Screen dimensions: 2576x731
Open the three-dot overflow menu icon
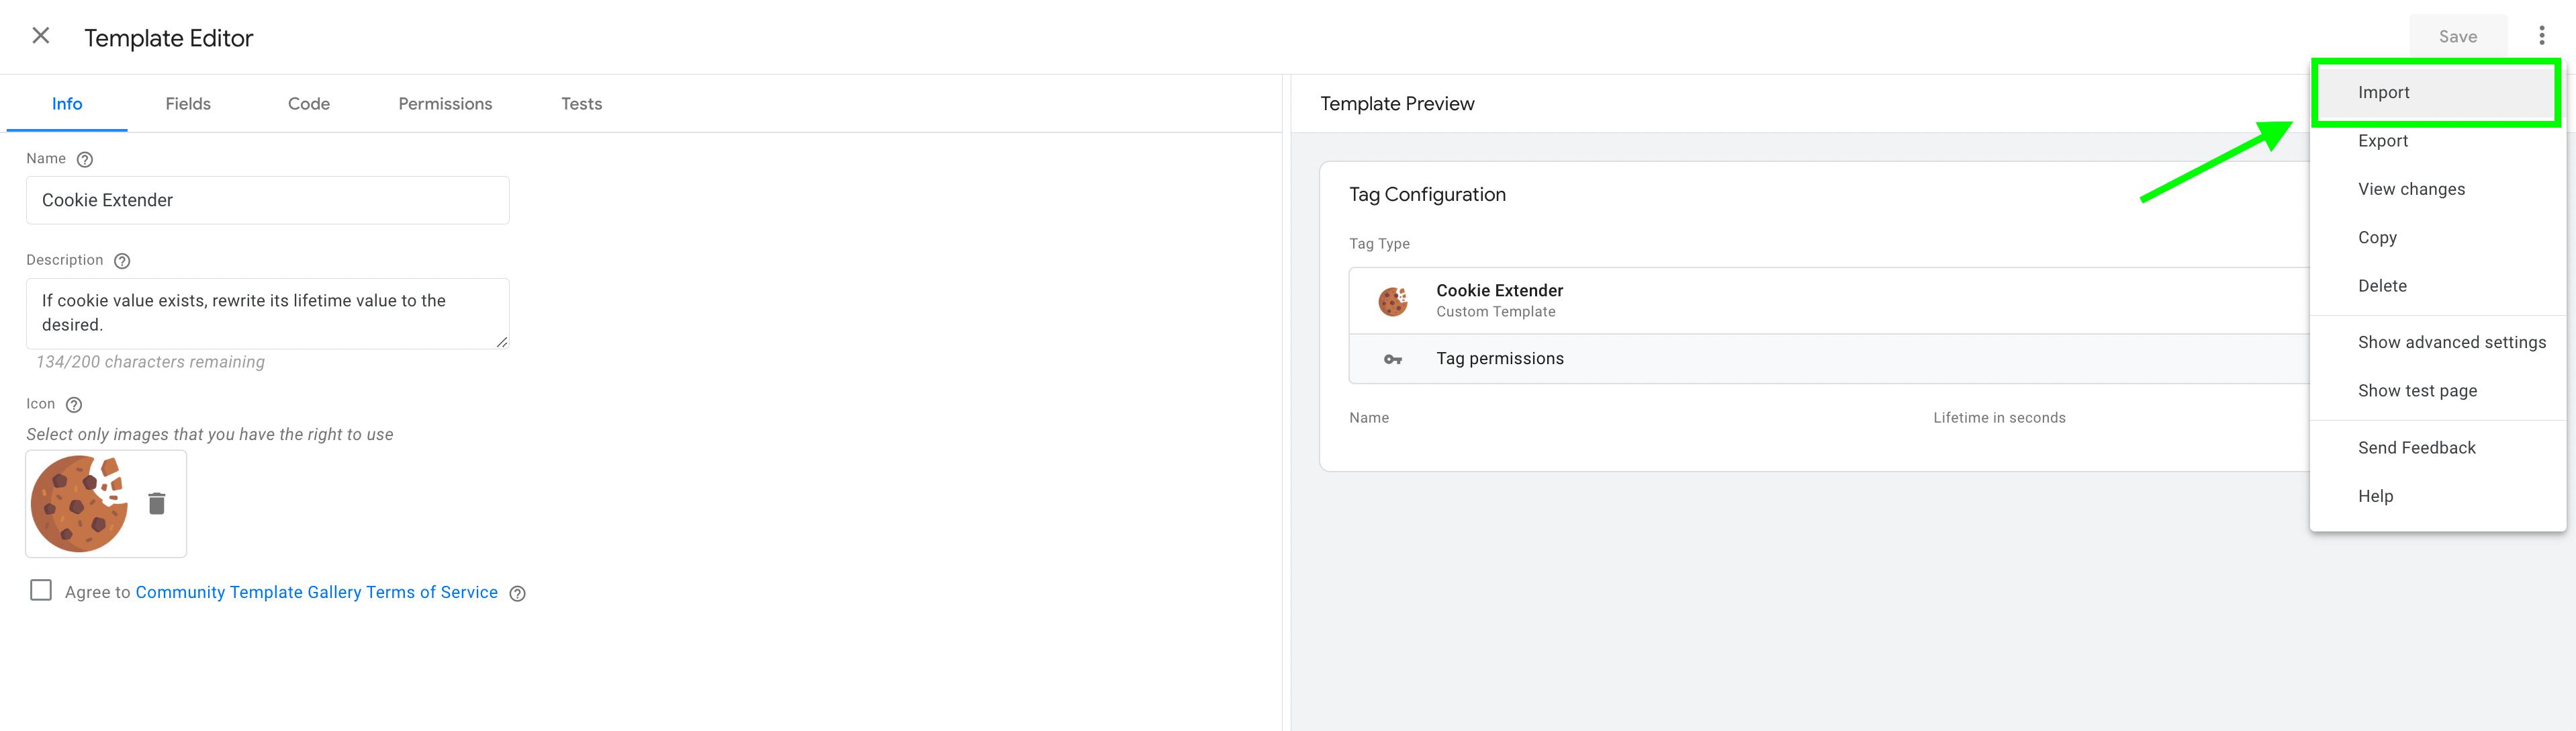point(2541,36)
